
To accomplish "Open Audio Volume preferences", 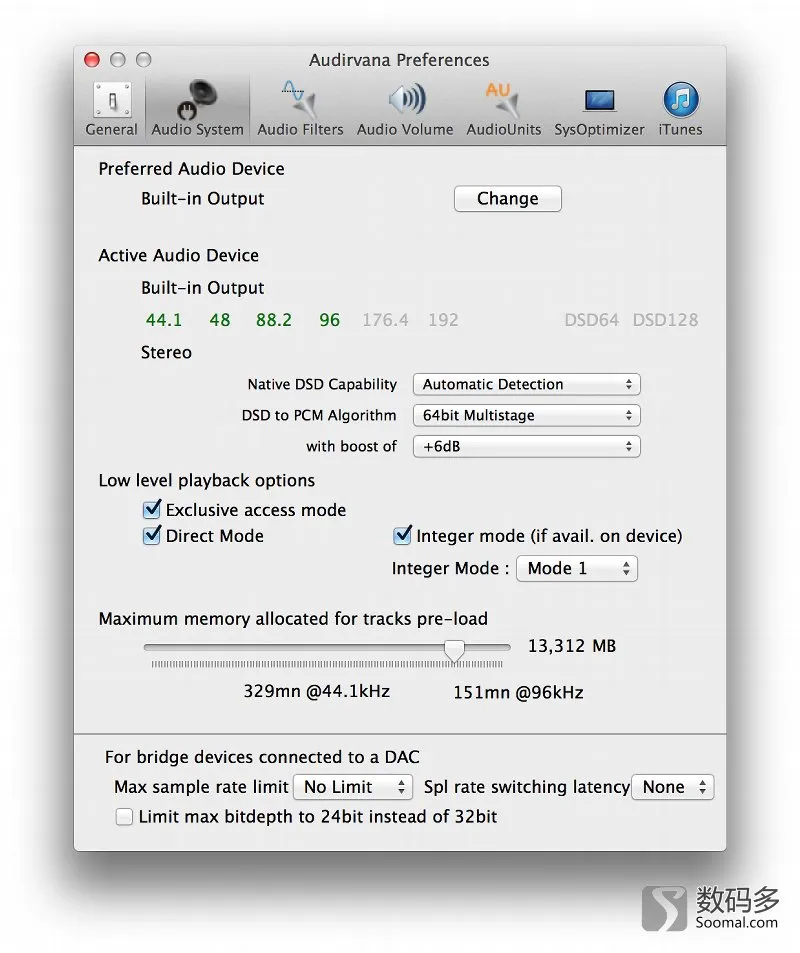I will click(x=405, y=110).
